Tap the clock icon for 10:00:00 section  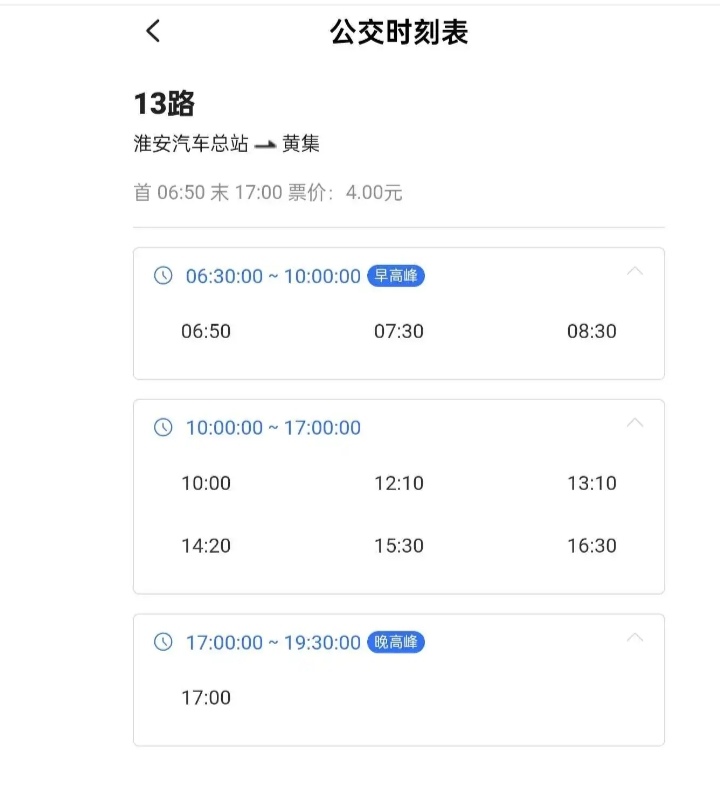(x=163, y=427)
